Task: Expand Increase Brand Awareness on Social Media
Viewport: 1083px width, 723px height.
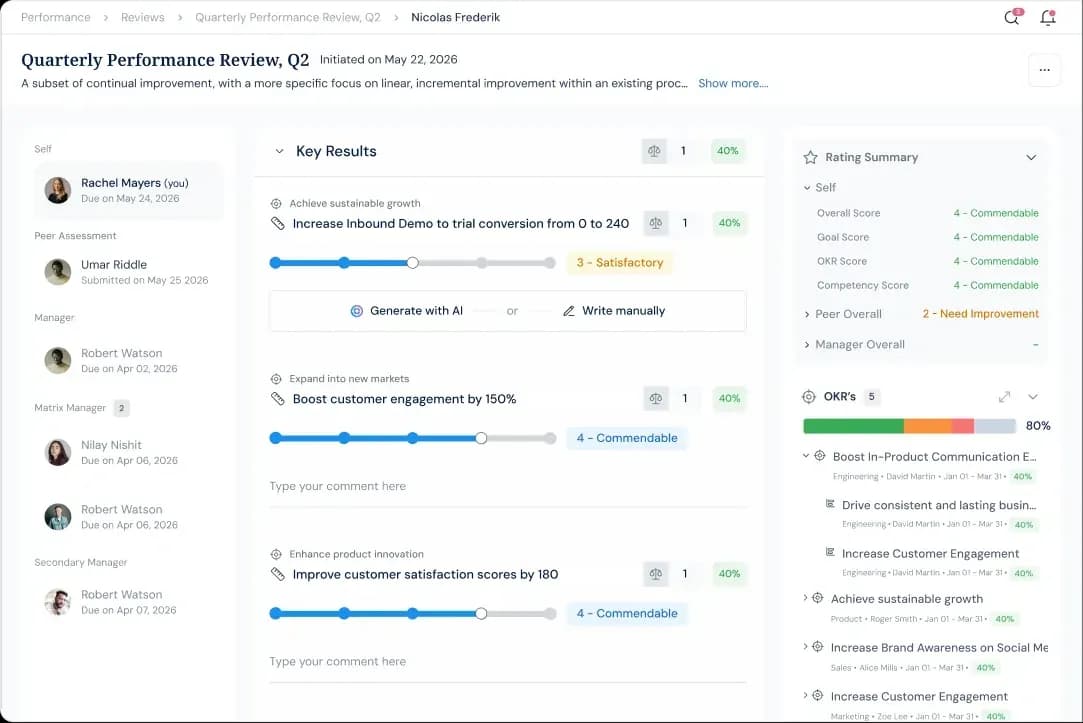Action: tap(805, 646)
